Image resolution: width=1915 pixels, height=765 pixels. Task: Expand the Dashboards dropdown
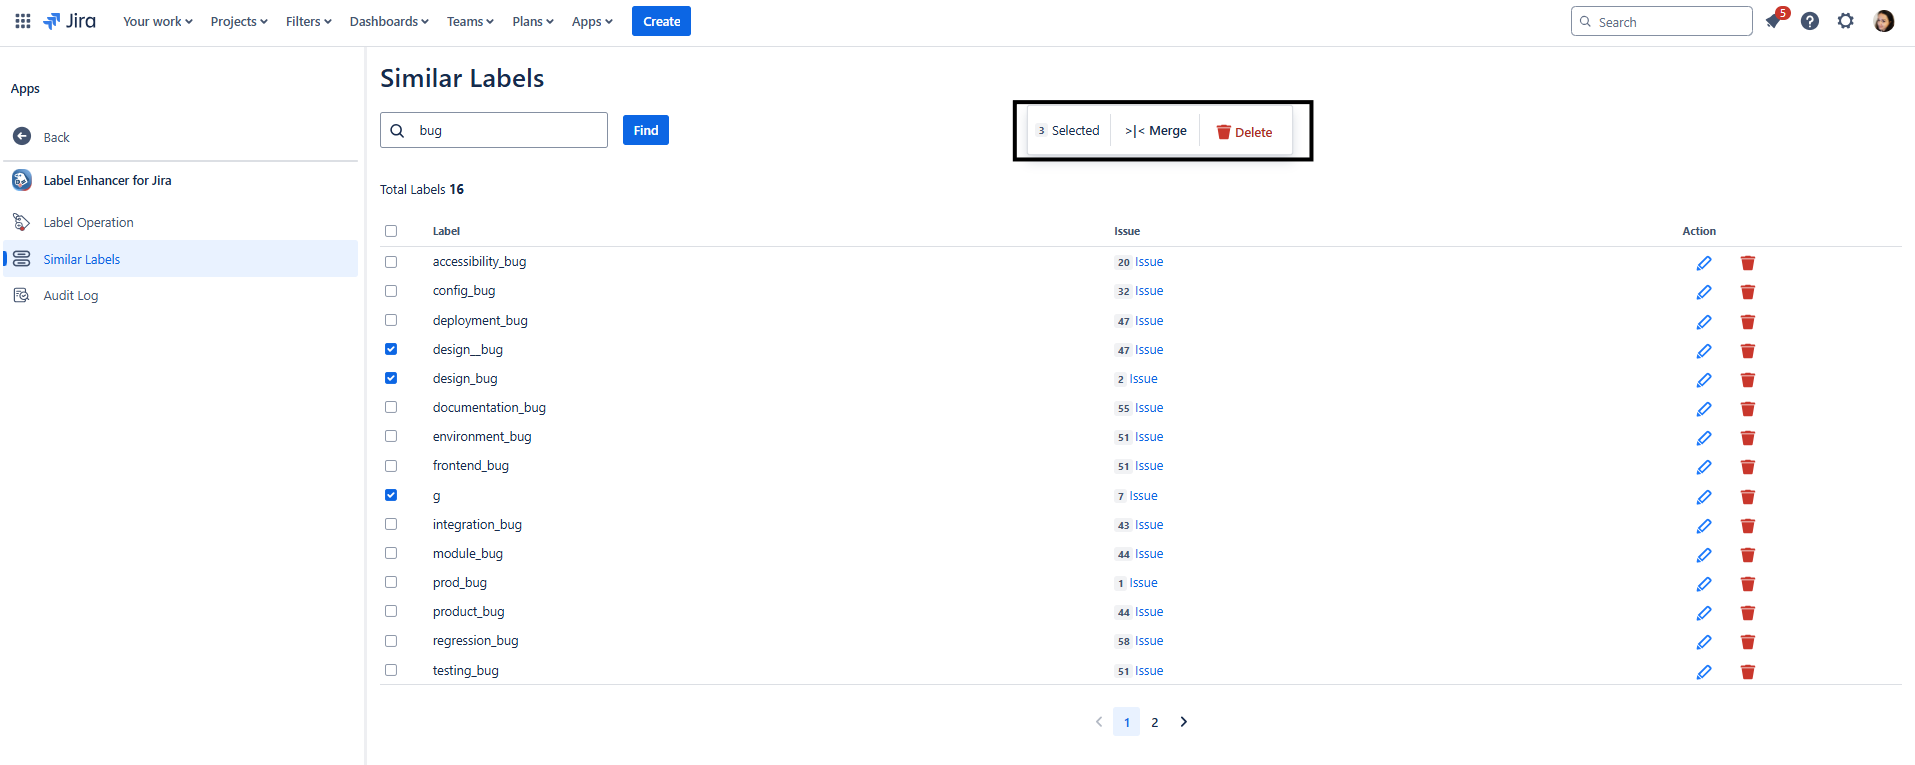pyautogui.click(x=389, y=21)
